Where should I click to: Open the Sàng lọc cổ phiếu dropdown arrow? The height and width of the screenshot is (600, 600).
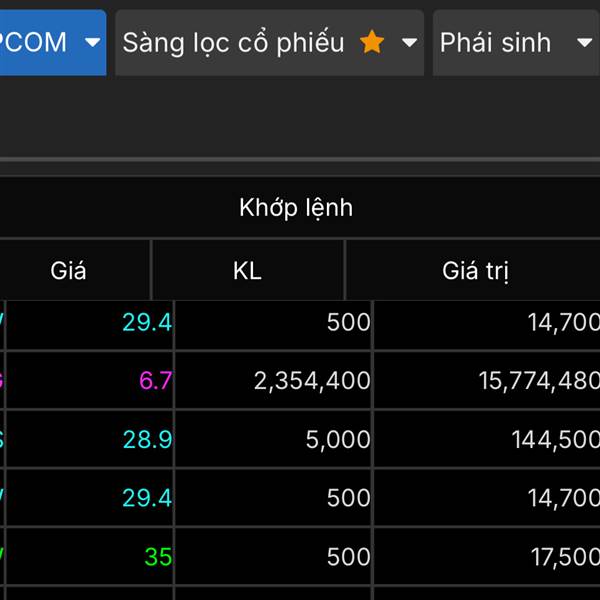click(409, 42)
